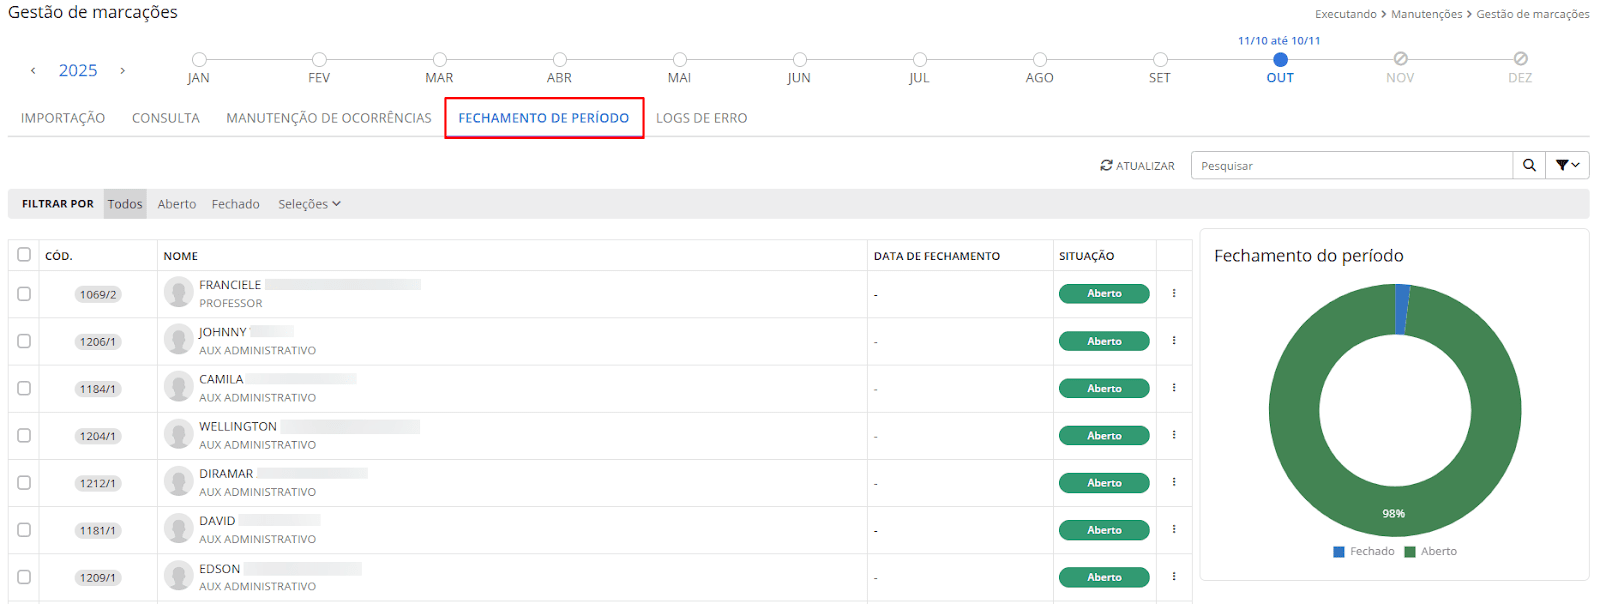Go to previous year arrow

[x=33, y=71]
